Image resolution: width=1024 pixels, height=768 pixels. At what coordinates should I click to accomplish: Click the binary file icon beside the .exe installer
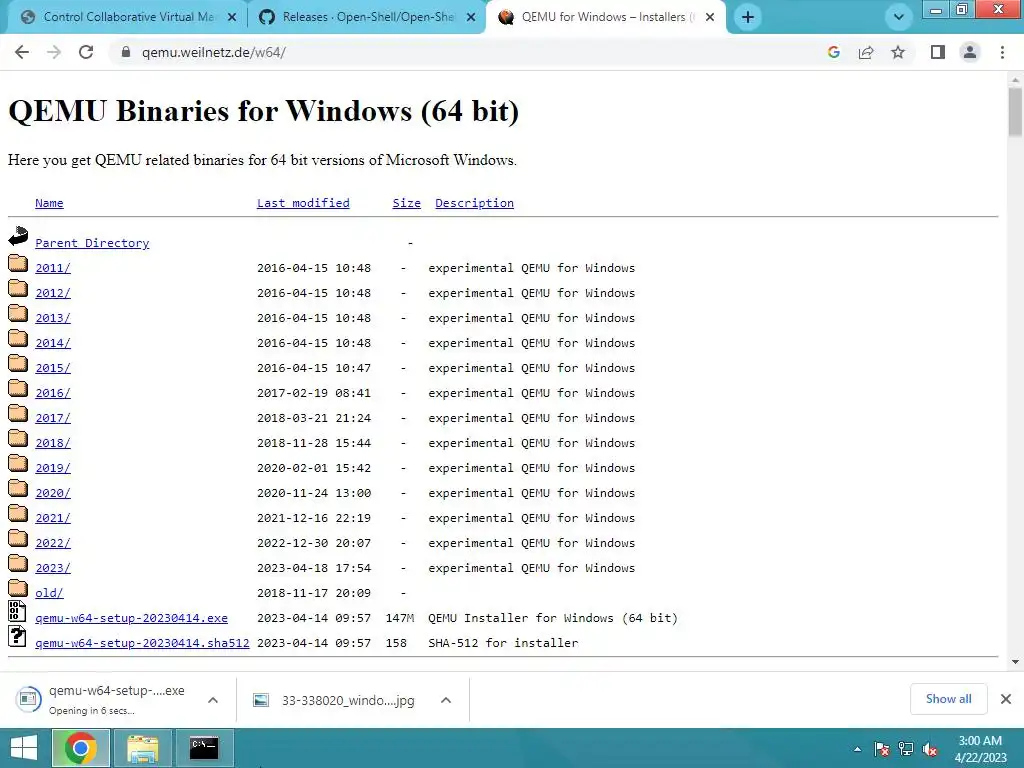pos(17,611)
